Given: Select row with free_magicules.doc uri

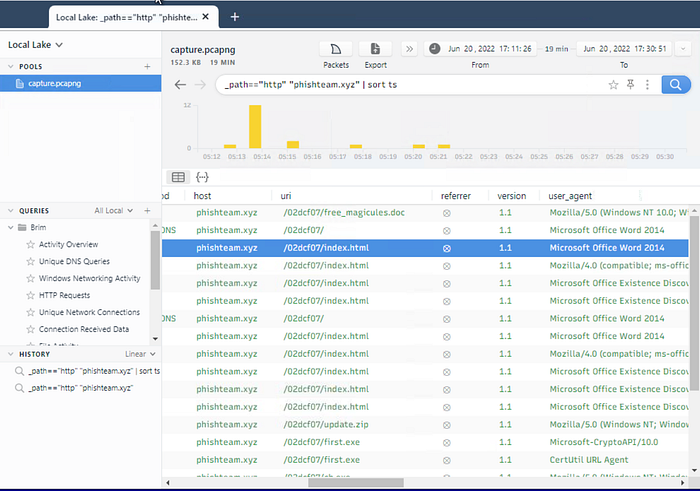Looking at the screenshot, I should (425, 213).
